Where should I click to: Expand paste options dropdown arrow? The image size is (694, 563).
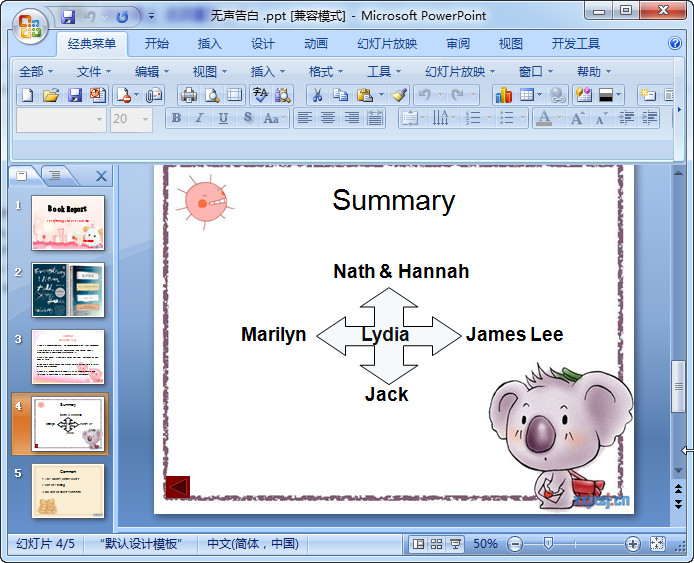point(381,95)
